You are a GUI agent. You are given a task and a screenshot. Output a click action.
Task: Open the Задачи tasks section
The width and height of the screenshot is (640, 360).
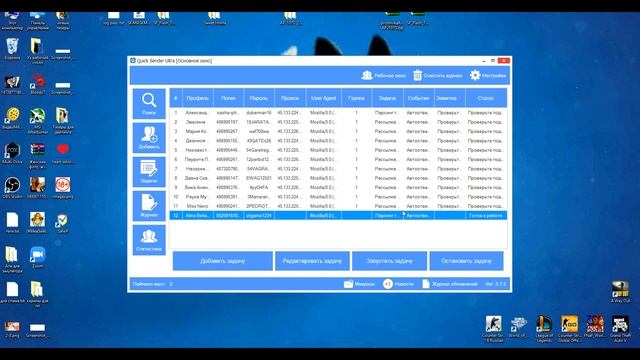149,172
